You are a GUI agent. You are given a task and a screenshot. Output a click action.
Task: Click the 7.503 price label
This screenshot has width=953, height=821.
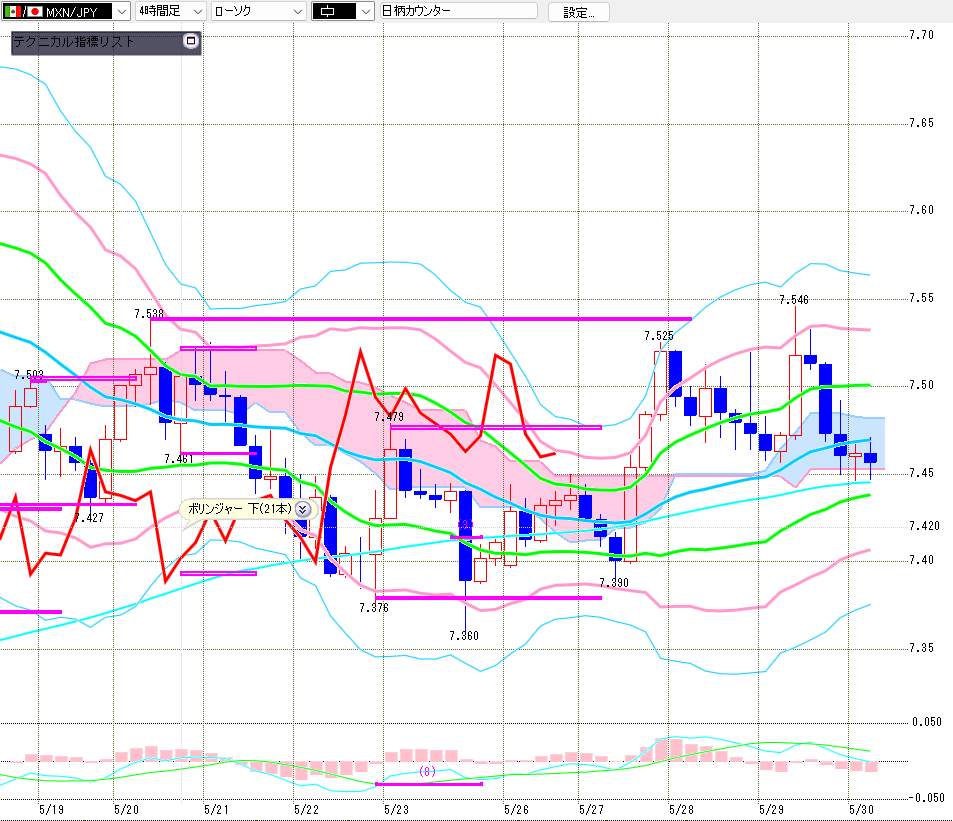coord(29,374)
